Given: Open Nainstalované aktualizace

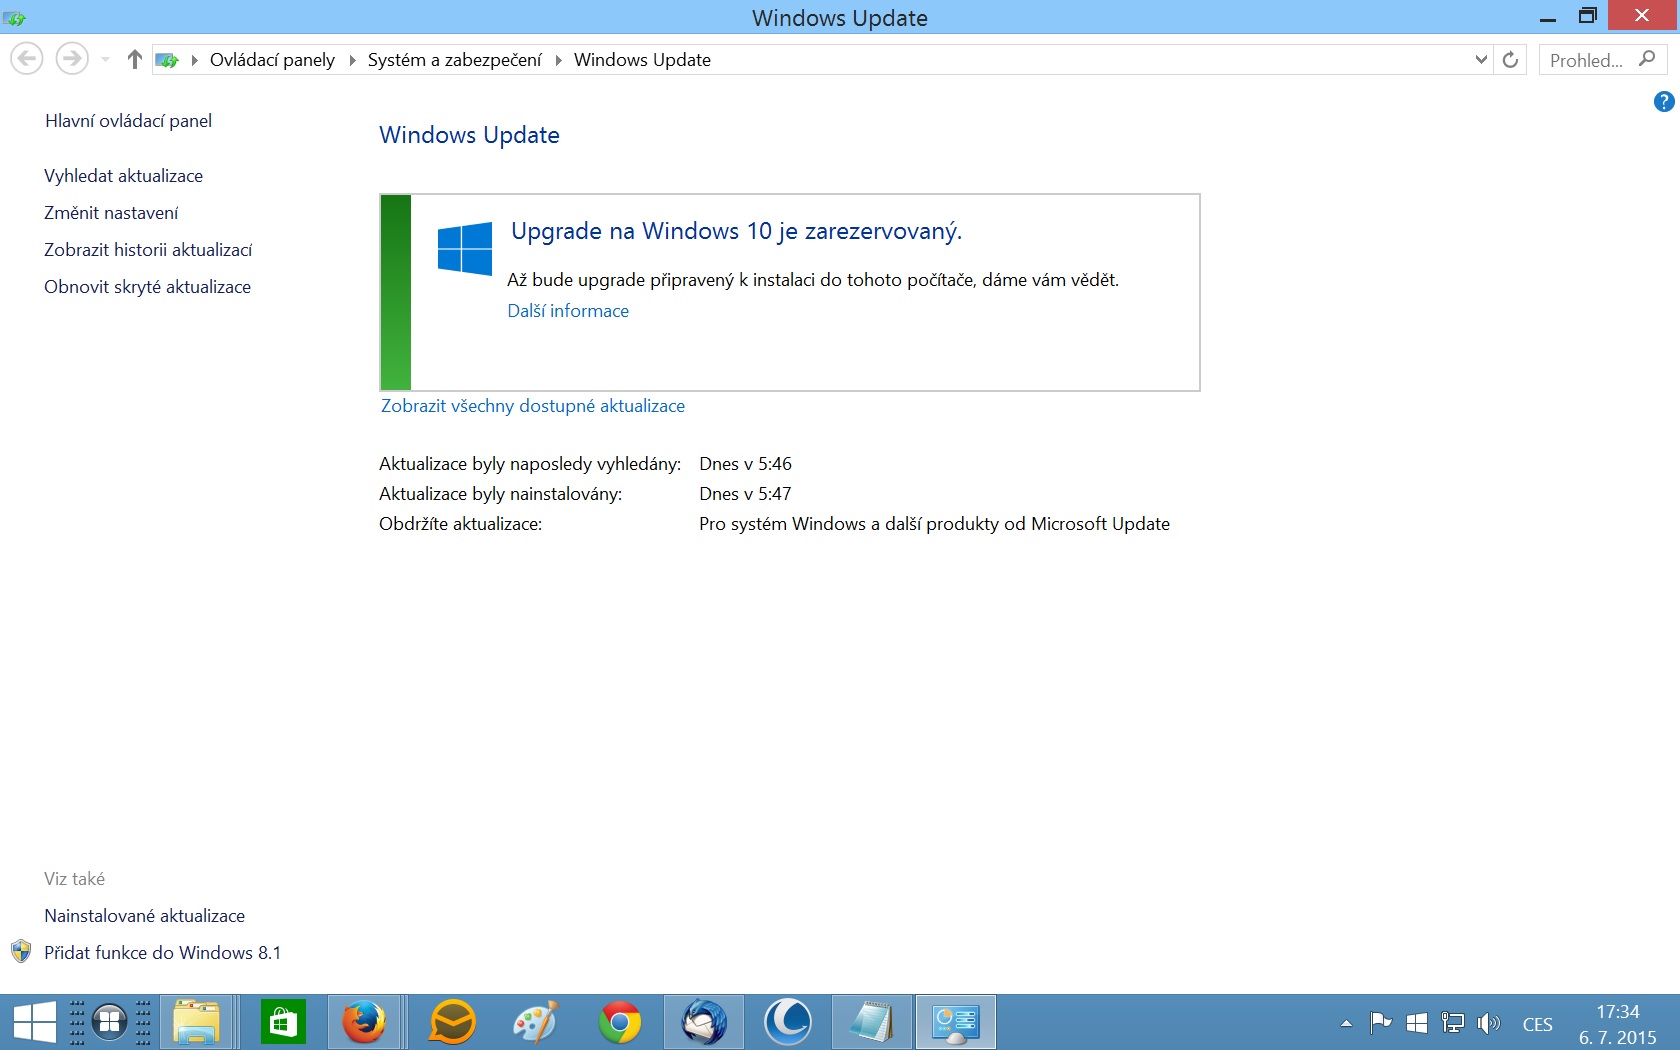Looking at the screenshot, I should (x=144, y=916).
